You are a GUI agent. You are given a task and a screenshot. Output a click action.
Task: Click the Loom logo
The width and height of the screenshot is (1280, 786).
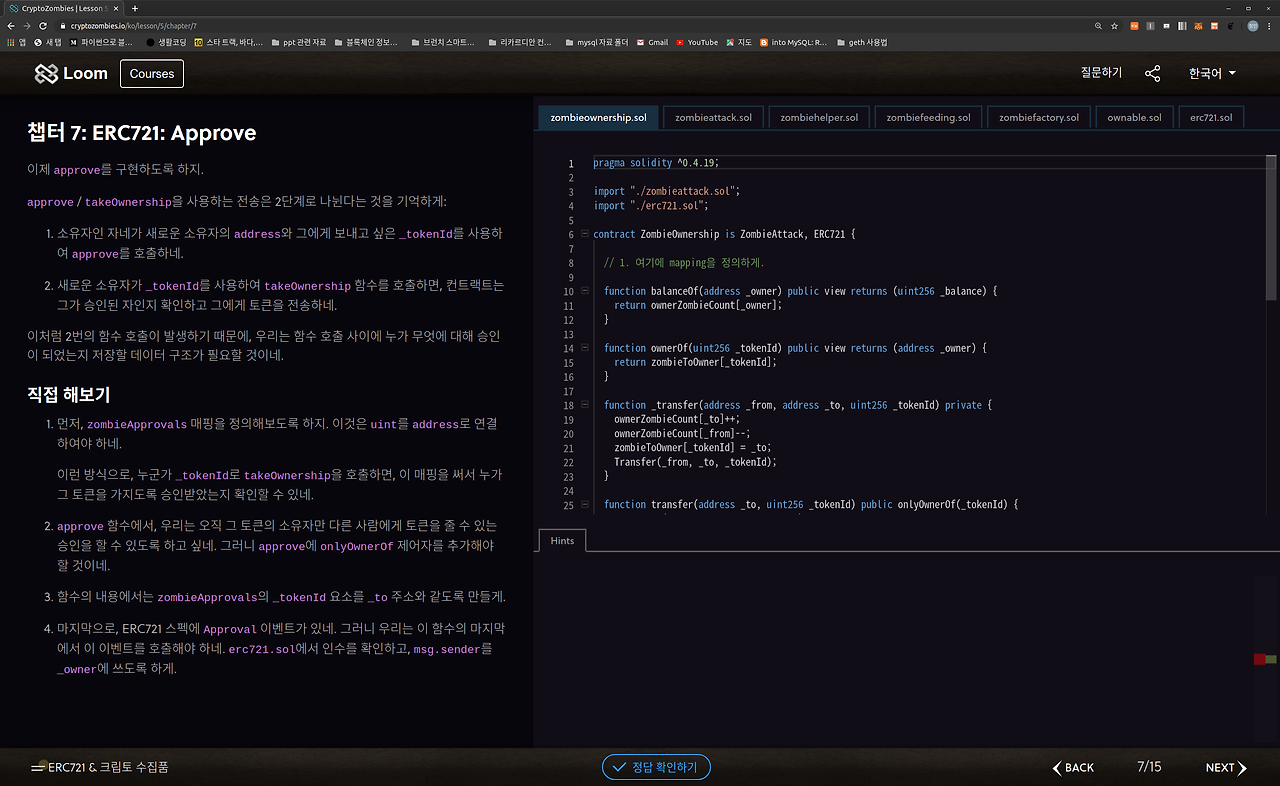click(x=71, y=74)
